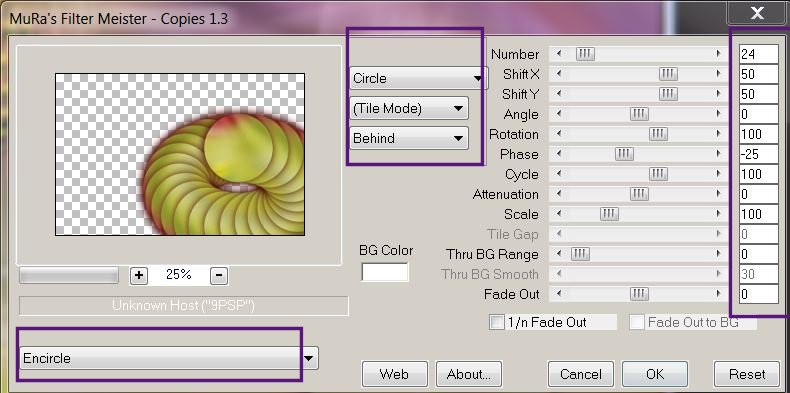This screenshot has width=790, height=393.
Task: Open the Circle shape dropdown
Action: [418, 78]
